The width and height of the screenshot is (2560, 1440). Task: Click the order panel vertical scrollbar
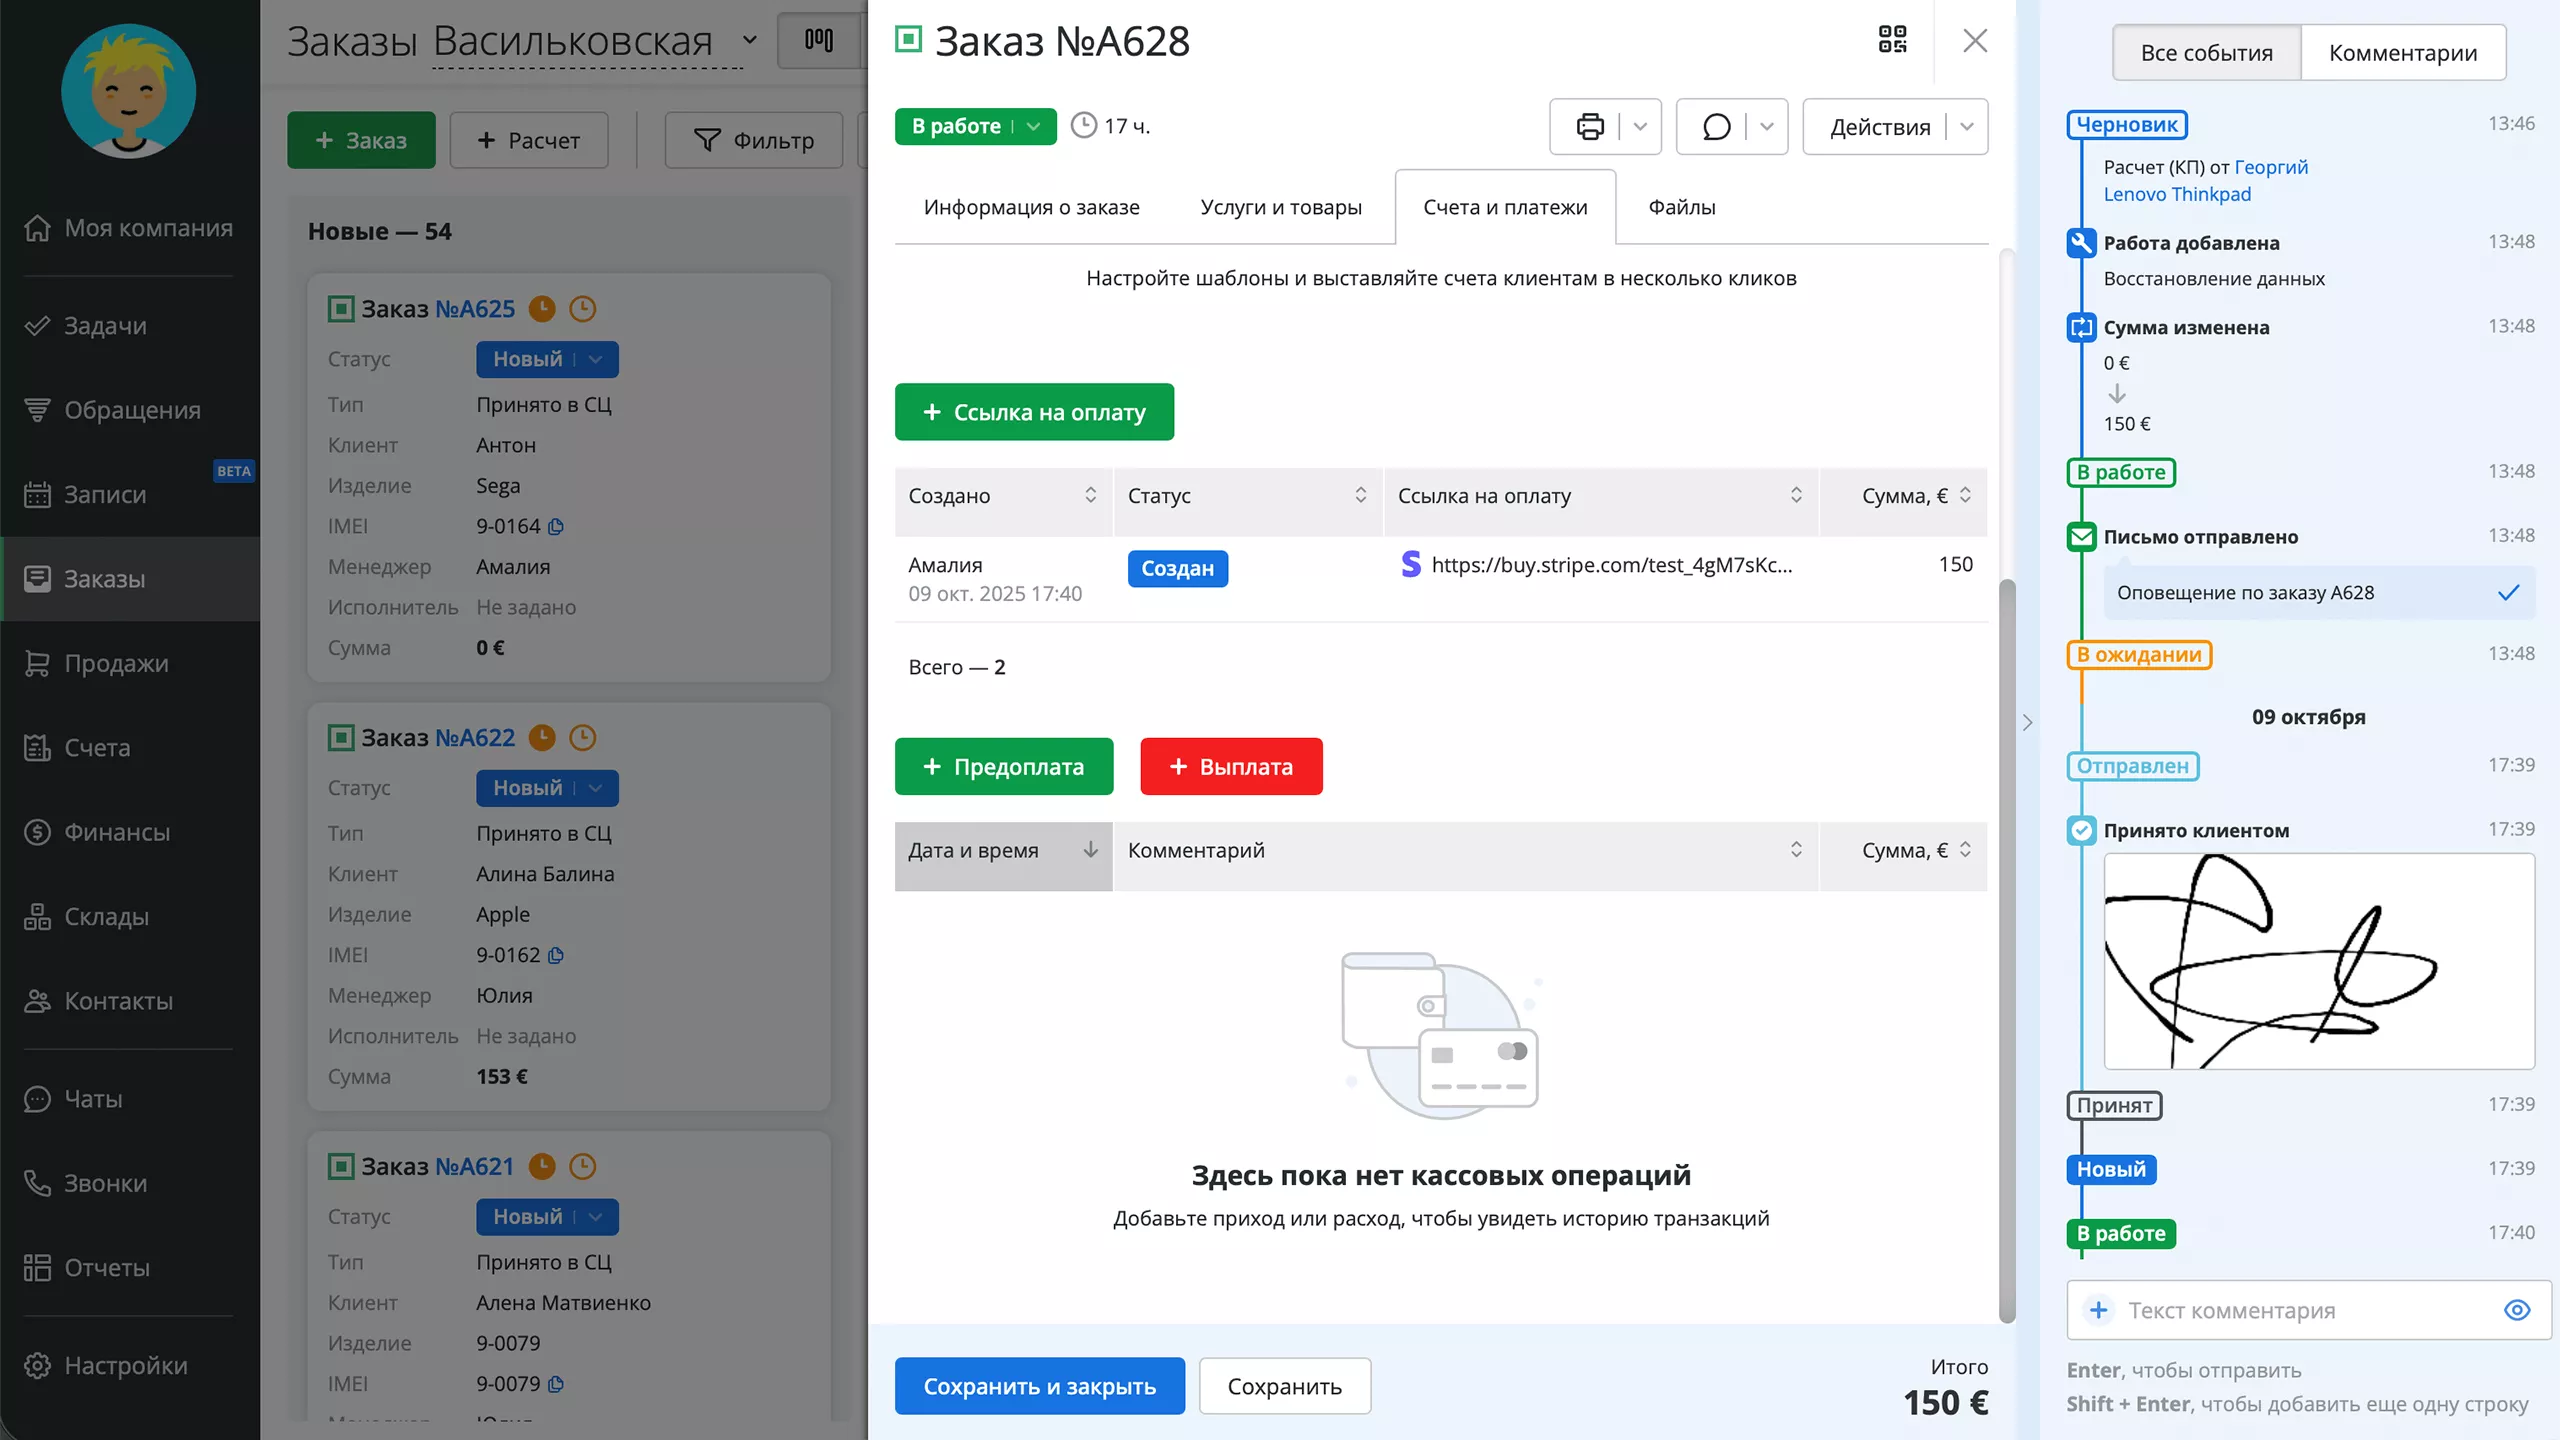pyautogui.click(x=2006, y=900)
